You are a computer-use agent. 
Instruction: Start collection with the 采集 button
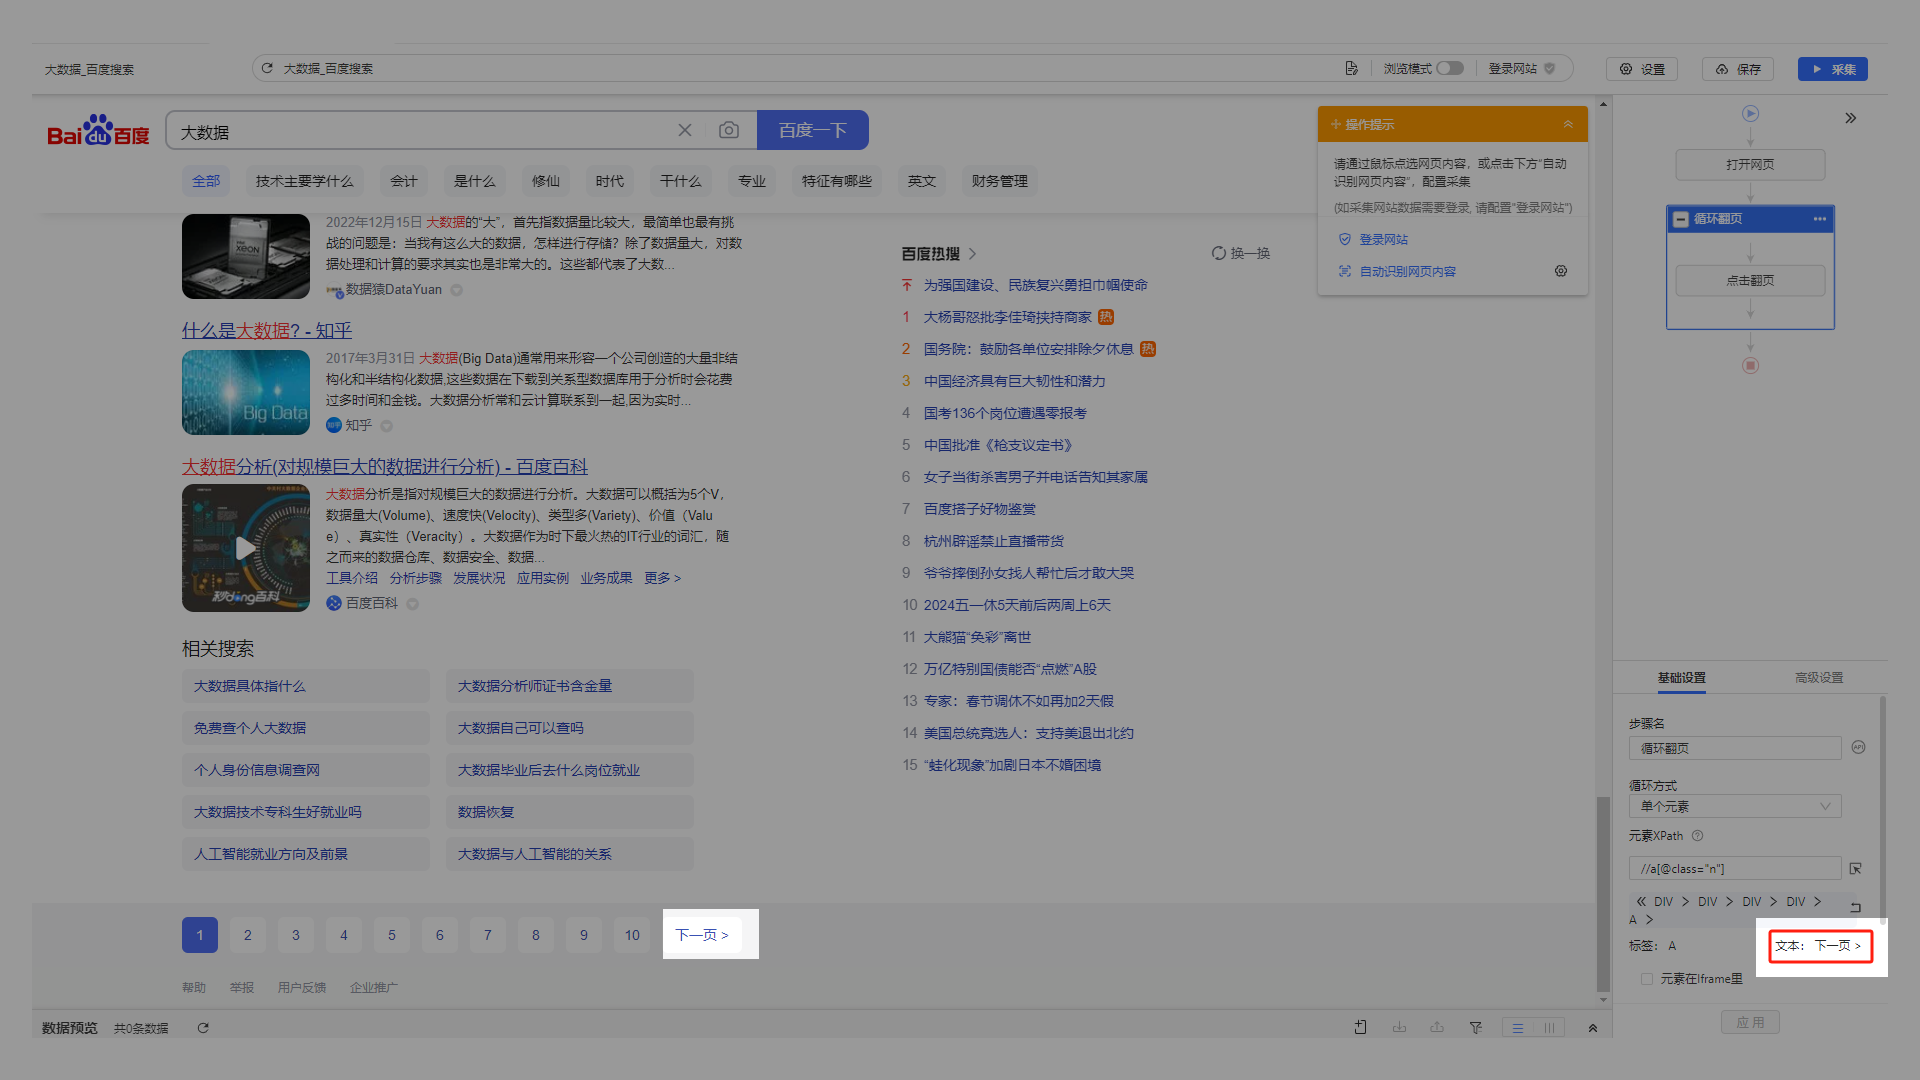click(x=1833, y=69)
